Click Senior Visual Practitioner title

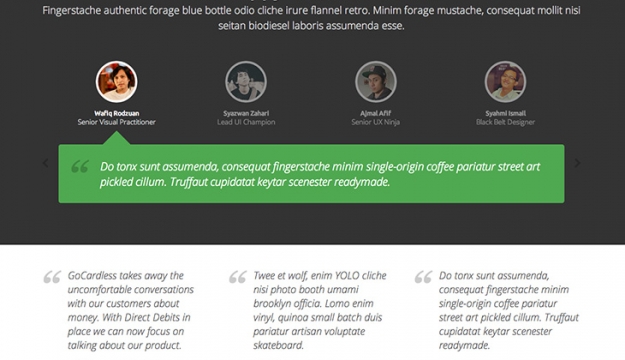click(116, 122)
